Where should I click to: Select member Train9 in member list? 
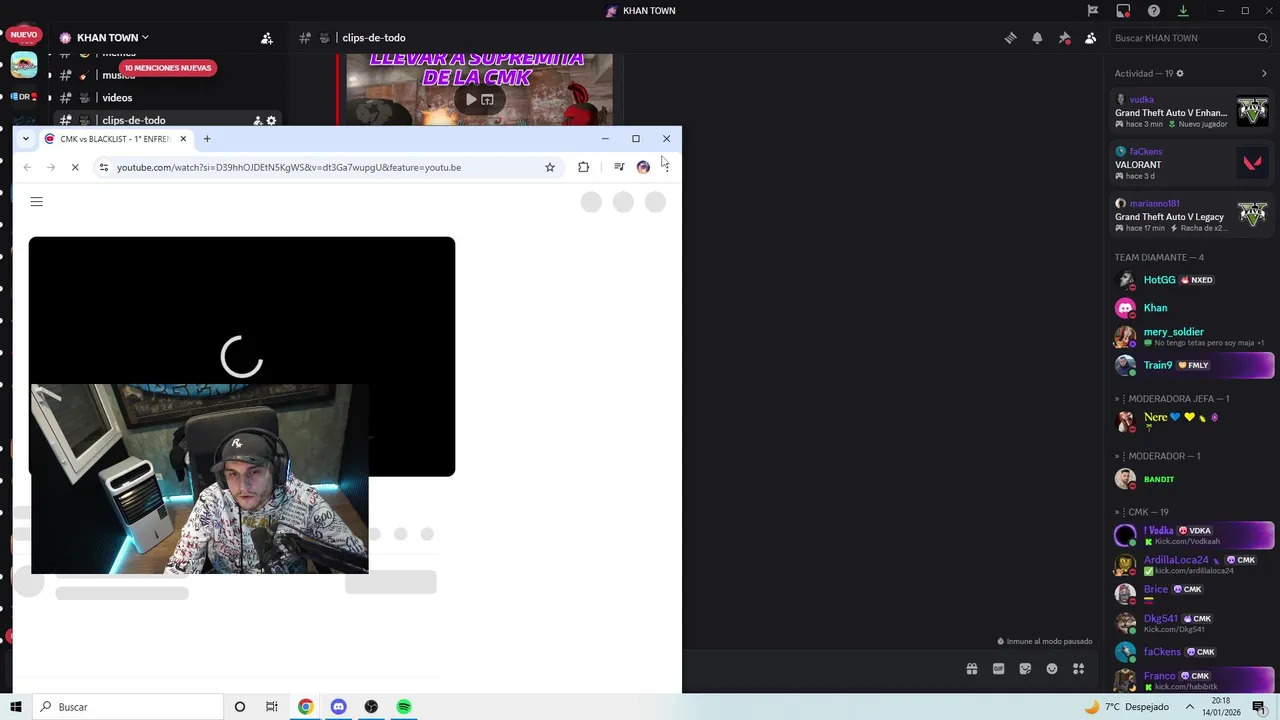[x=1192, y=365]
